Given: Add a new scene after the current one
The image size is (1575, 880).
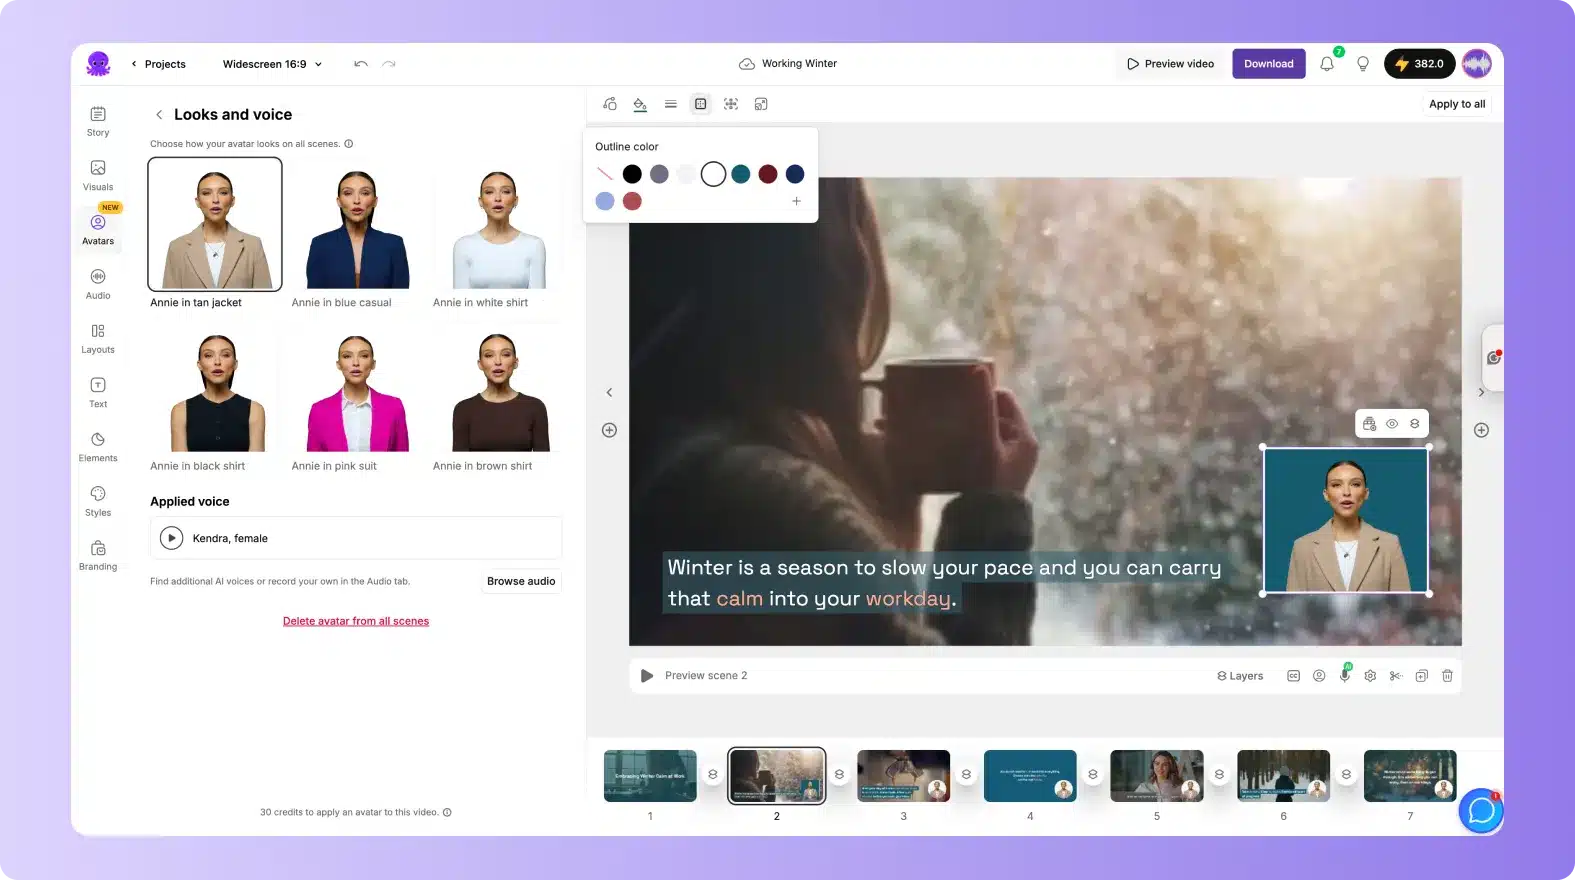Looking at the screenshot, I should point(1481,430).
